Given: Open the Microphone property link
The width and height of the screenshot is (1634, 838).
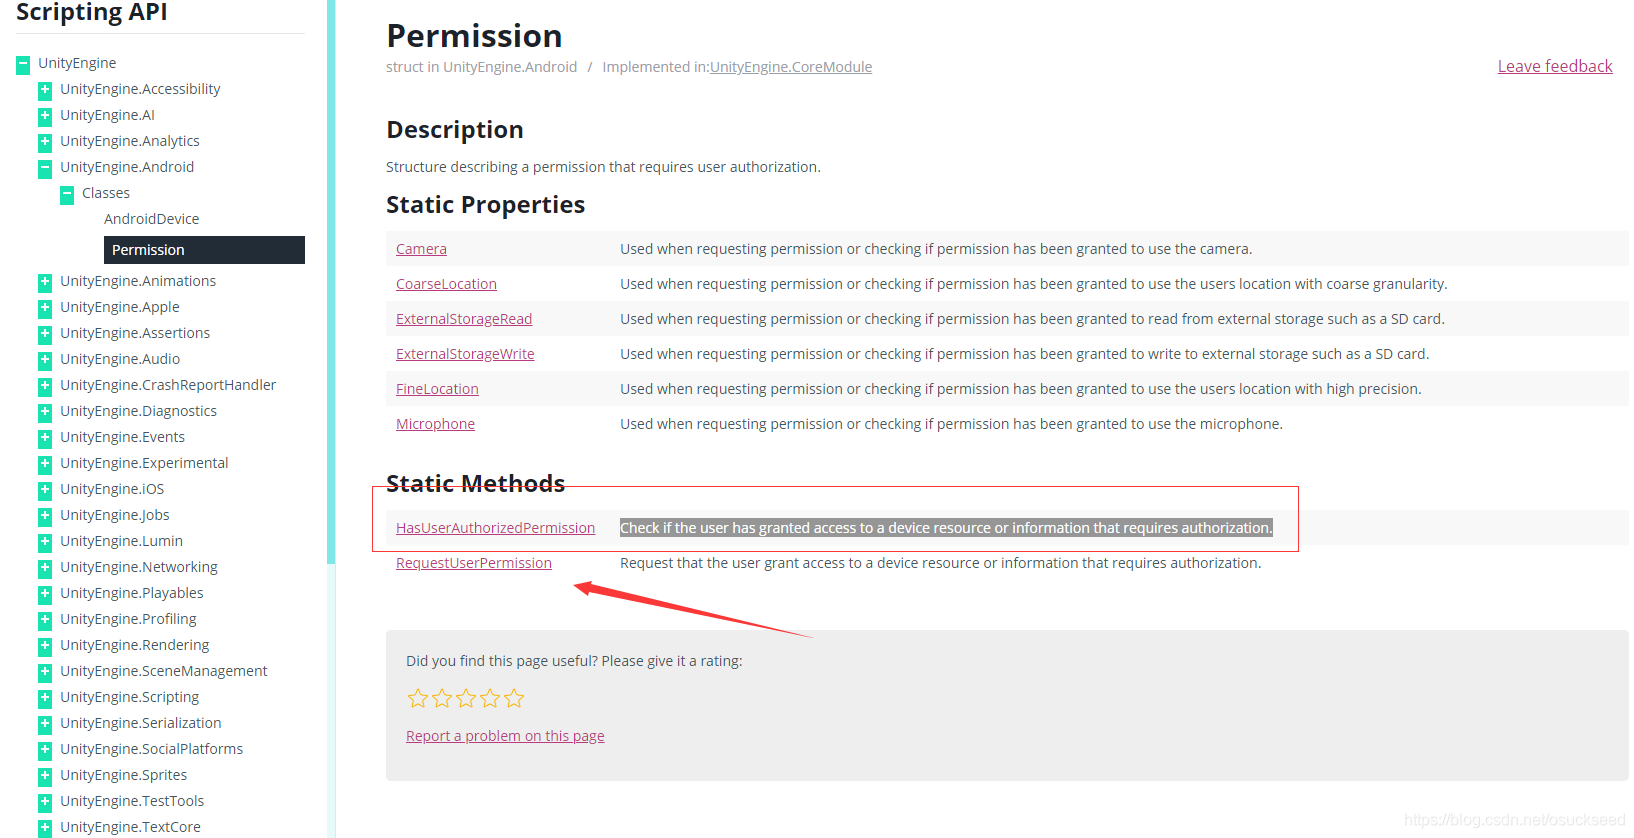Looking at the screenshot, I should pyautogui.click(x=435, y=424).
